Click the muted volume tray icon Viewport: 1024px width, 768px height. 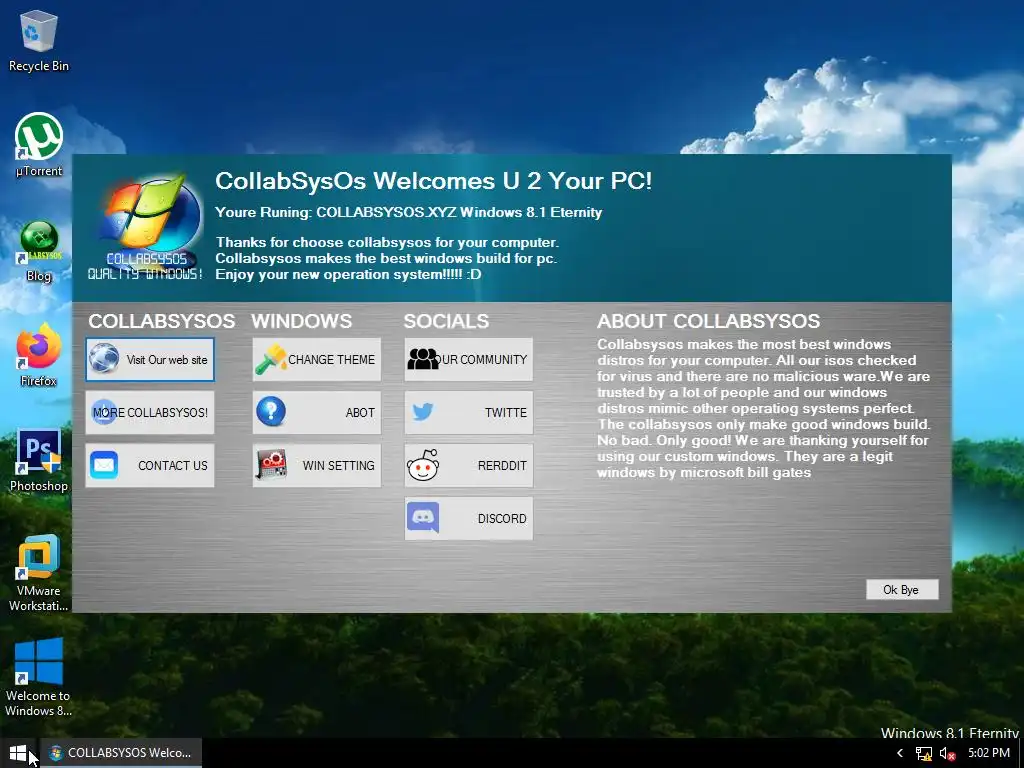947,754
